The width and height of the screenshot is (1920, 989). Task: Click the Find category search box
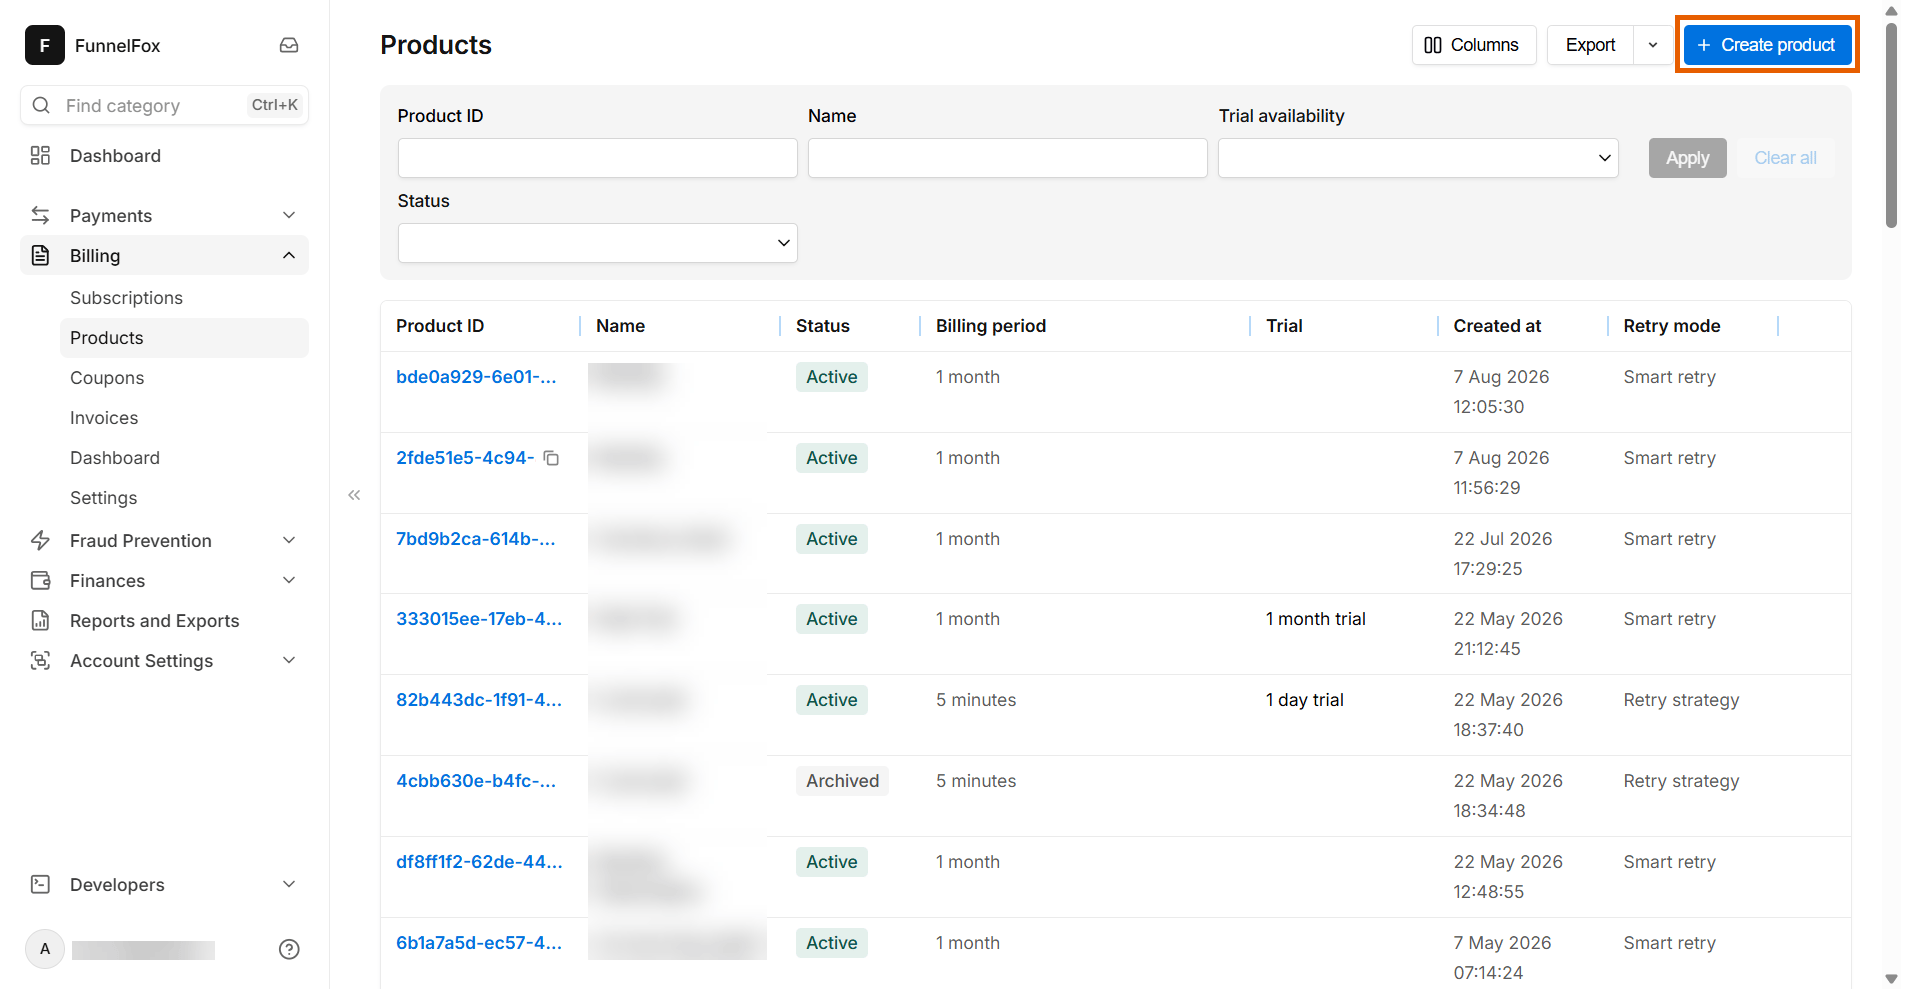pos(164,105)
